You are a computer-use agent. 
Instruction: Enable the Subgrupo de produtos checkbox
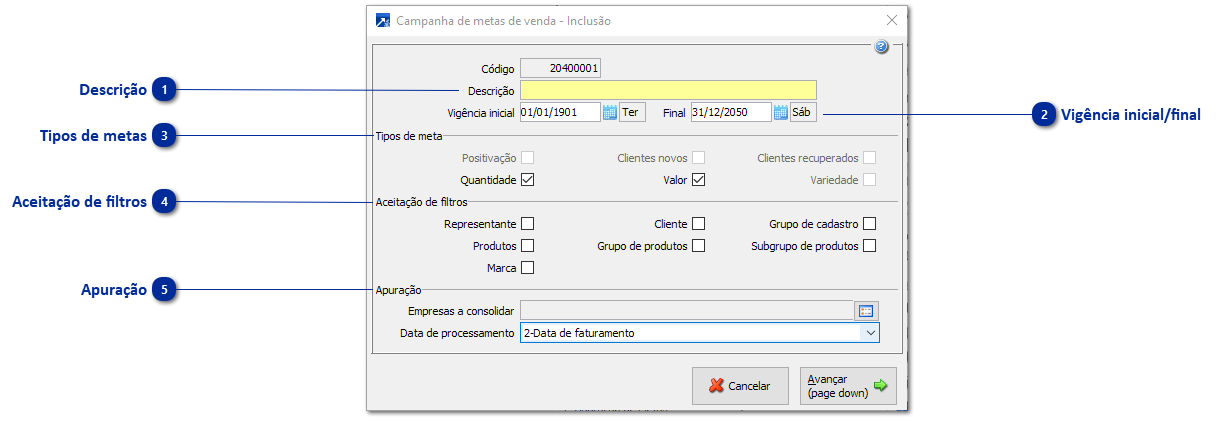pyautogui.click(x=870, y=246)
